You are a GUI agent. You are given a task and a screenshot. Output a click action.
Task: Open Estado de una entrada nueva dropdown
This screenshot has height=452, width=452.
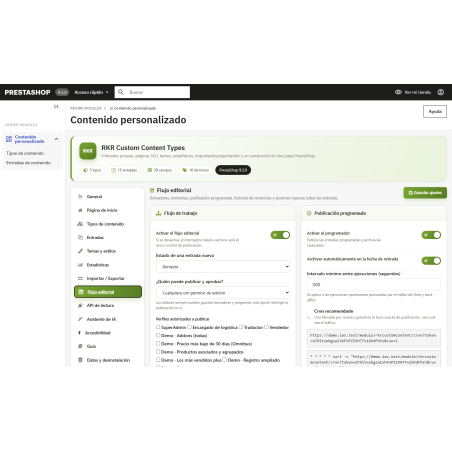click(x=223, y=267)
